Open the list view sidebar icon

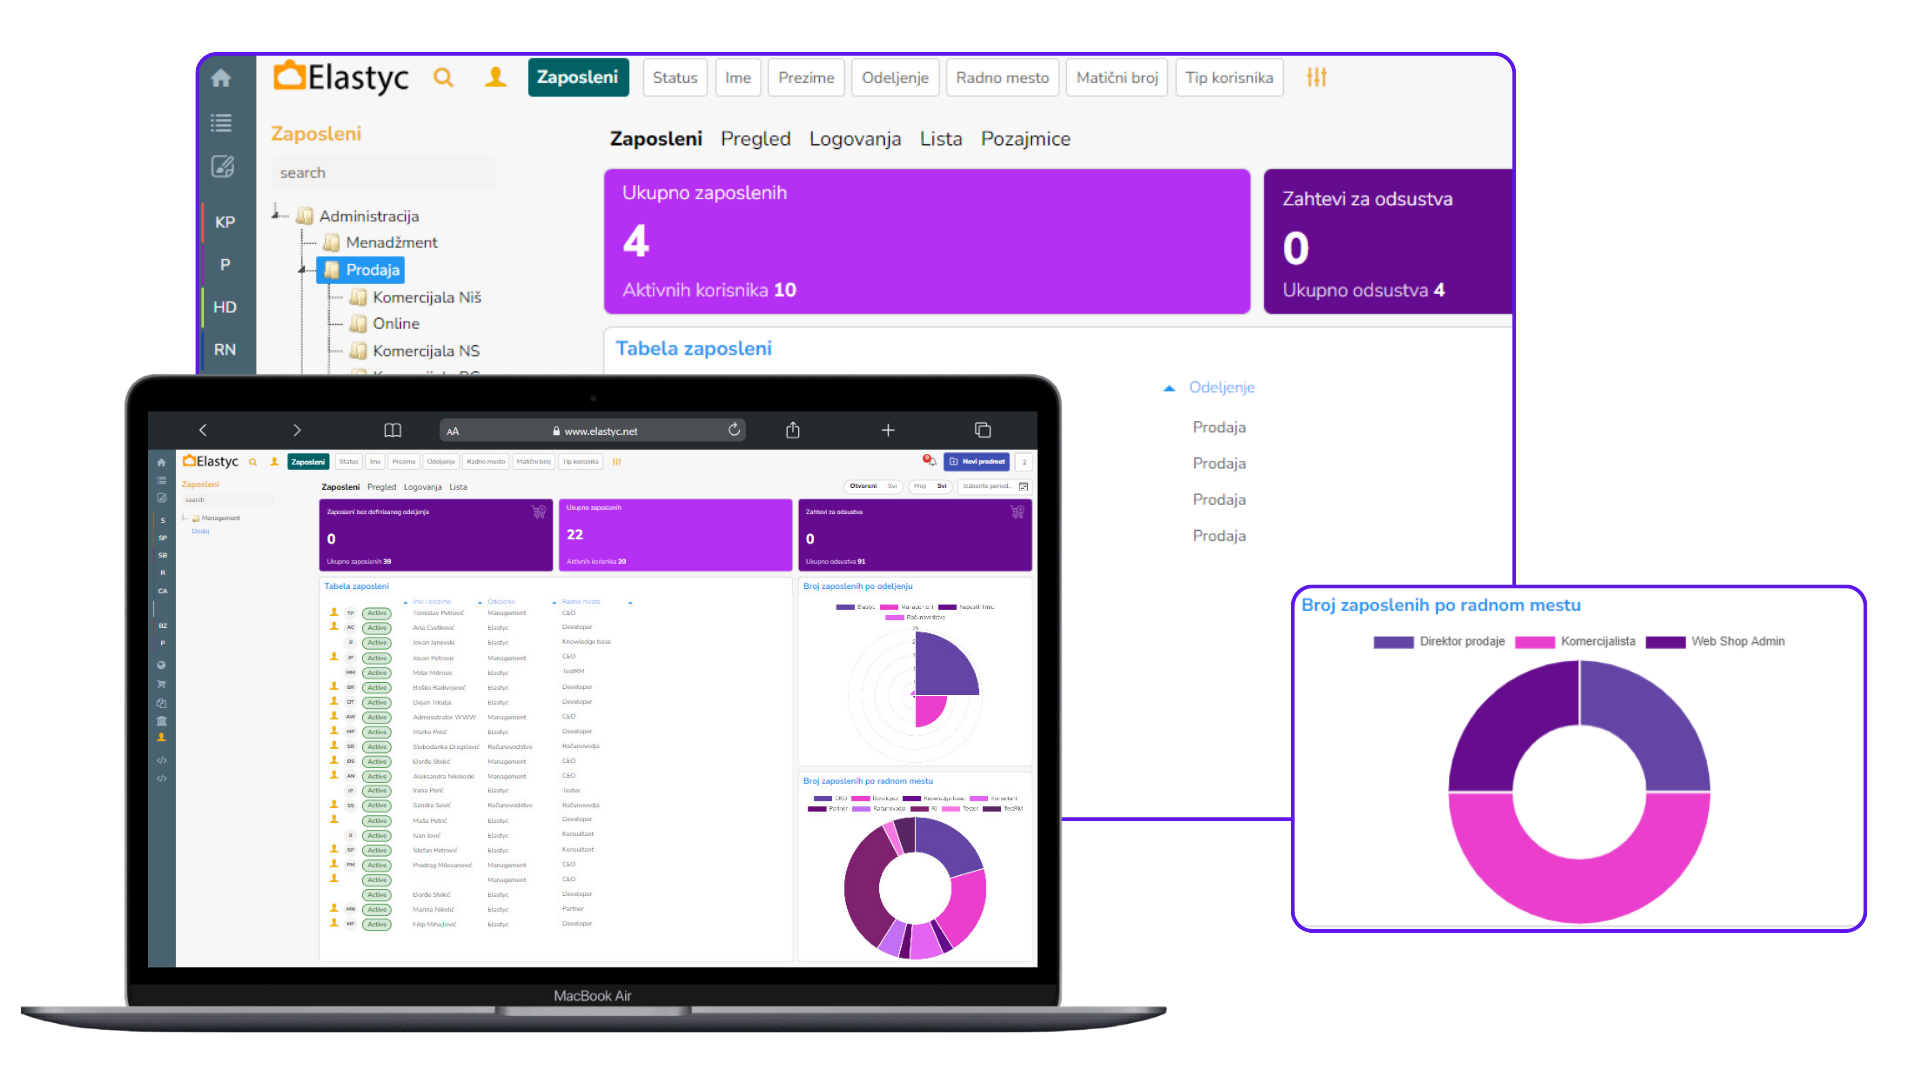221,123
